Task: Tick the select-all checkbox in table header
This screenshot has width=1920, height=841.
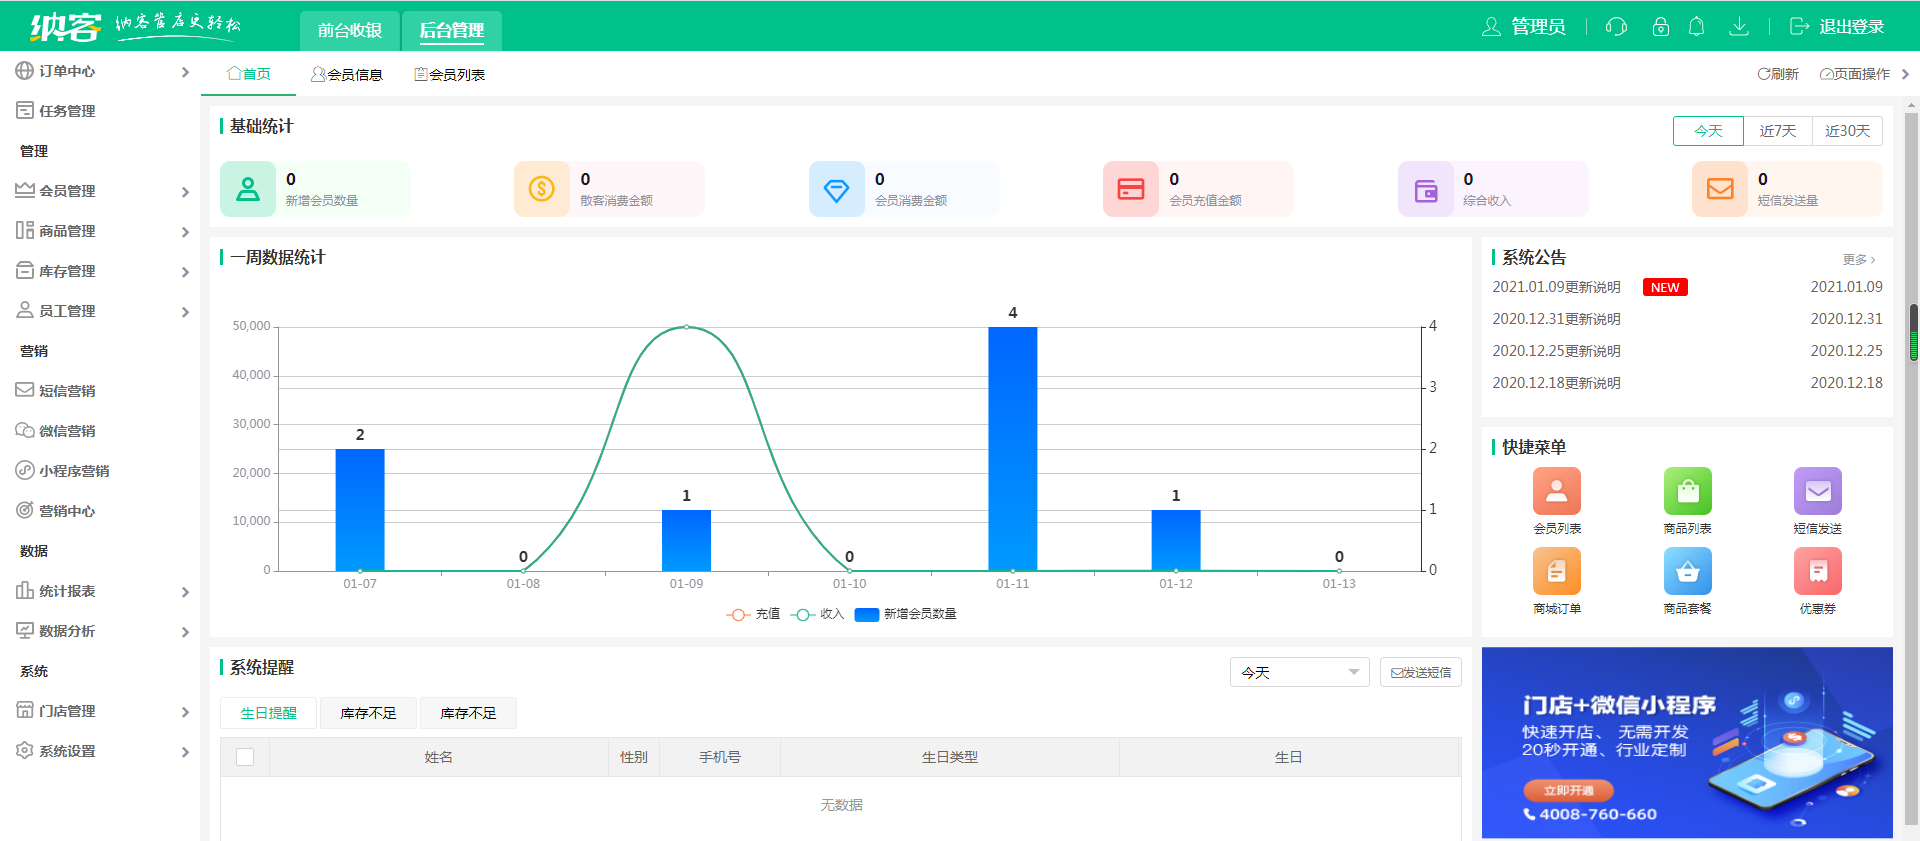Action: click(x=245, y=757)
